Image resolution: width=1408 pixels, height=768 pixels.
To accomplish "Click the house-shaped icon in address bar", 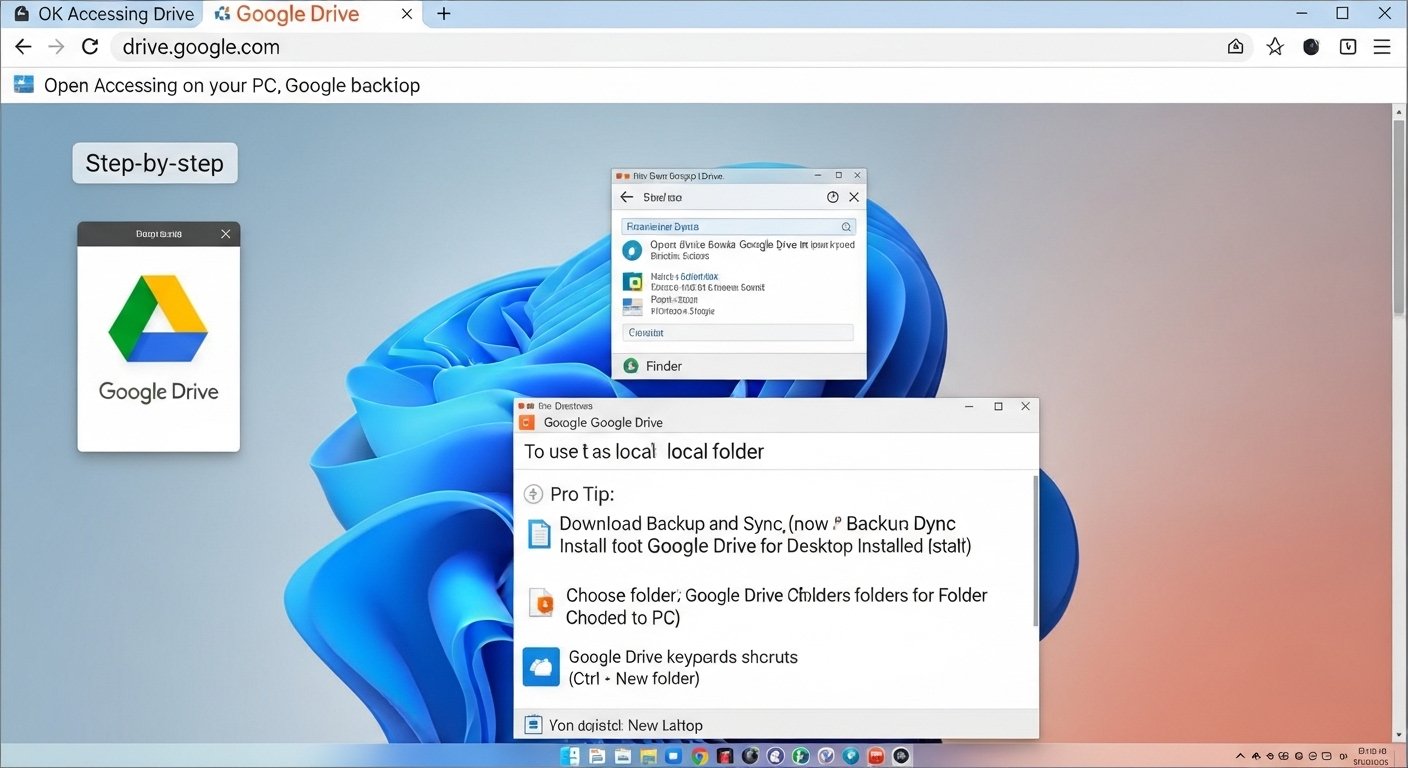I will click(x=1236, y=47).
